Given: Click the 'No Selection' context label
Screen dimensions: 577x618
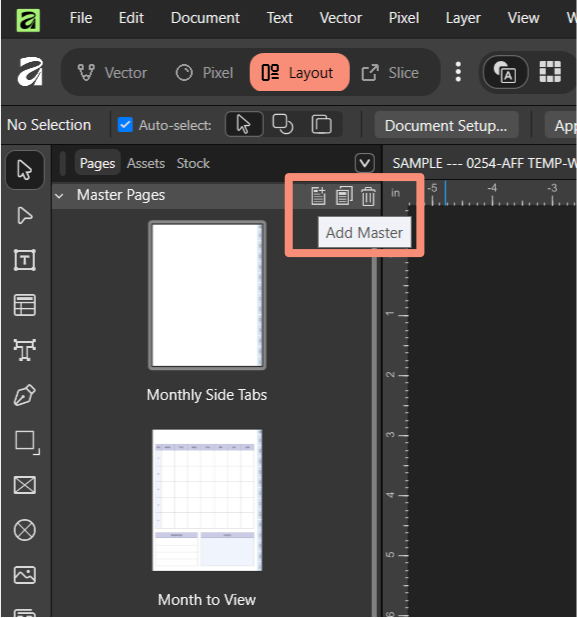Looking at the screenshot, I should [49, 125].
